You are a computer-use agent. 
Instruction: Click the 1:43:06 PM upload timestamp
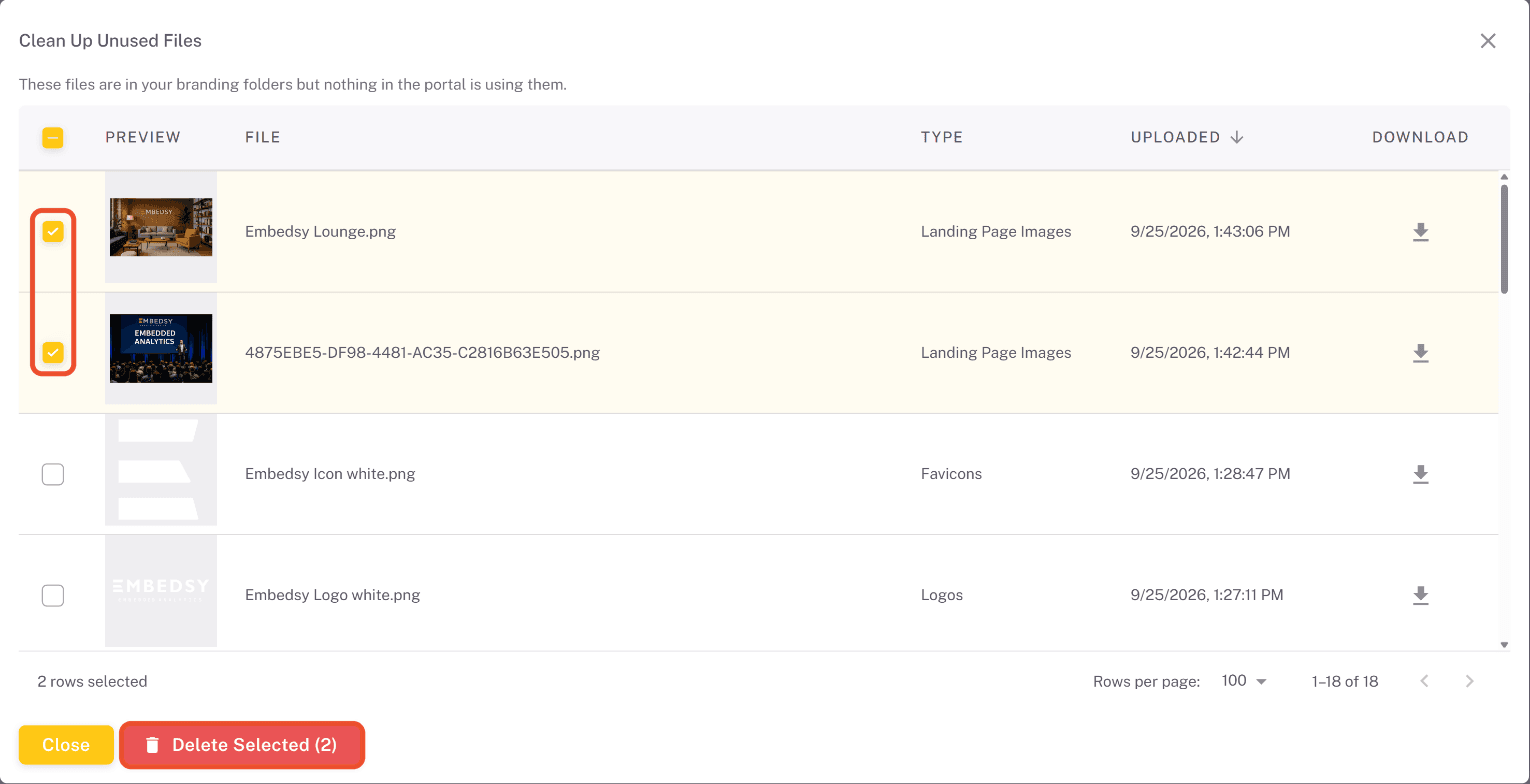[x=1211, y=232]
